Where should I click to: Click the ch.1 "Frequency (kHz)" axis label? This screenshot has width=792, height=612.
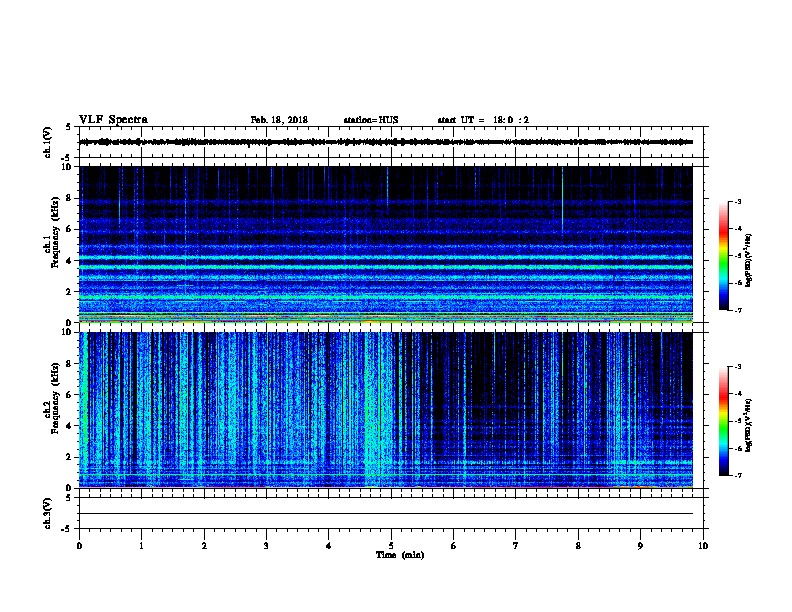[x=55, y=232]
